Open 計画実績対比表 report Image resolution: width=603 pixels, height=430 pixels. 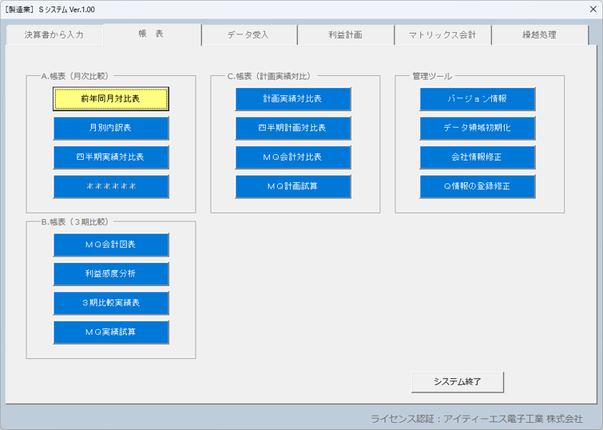coord(293,99)
